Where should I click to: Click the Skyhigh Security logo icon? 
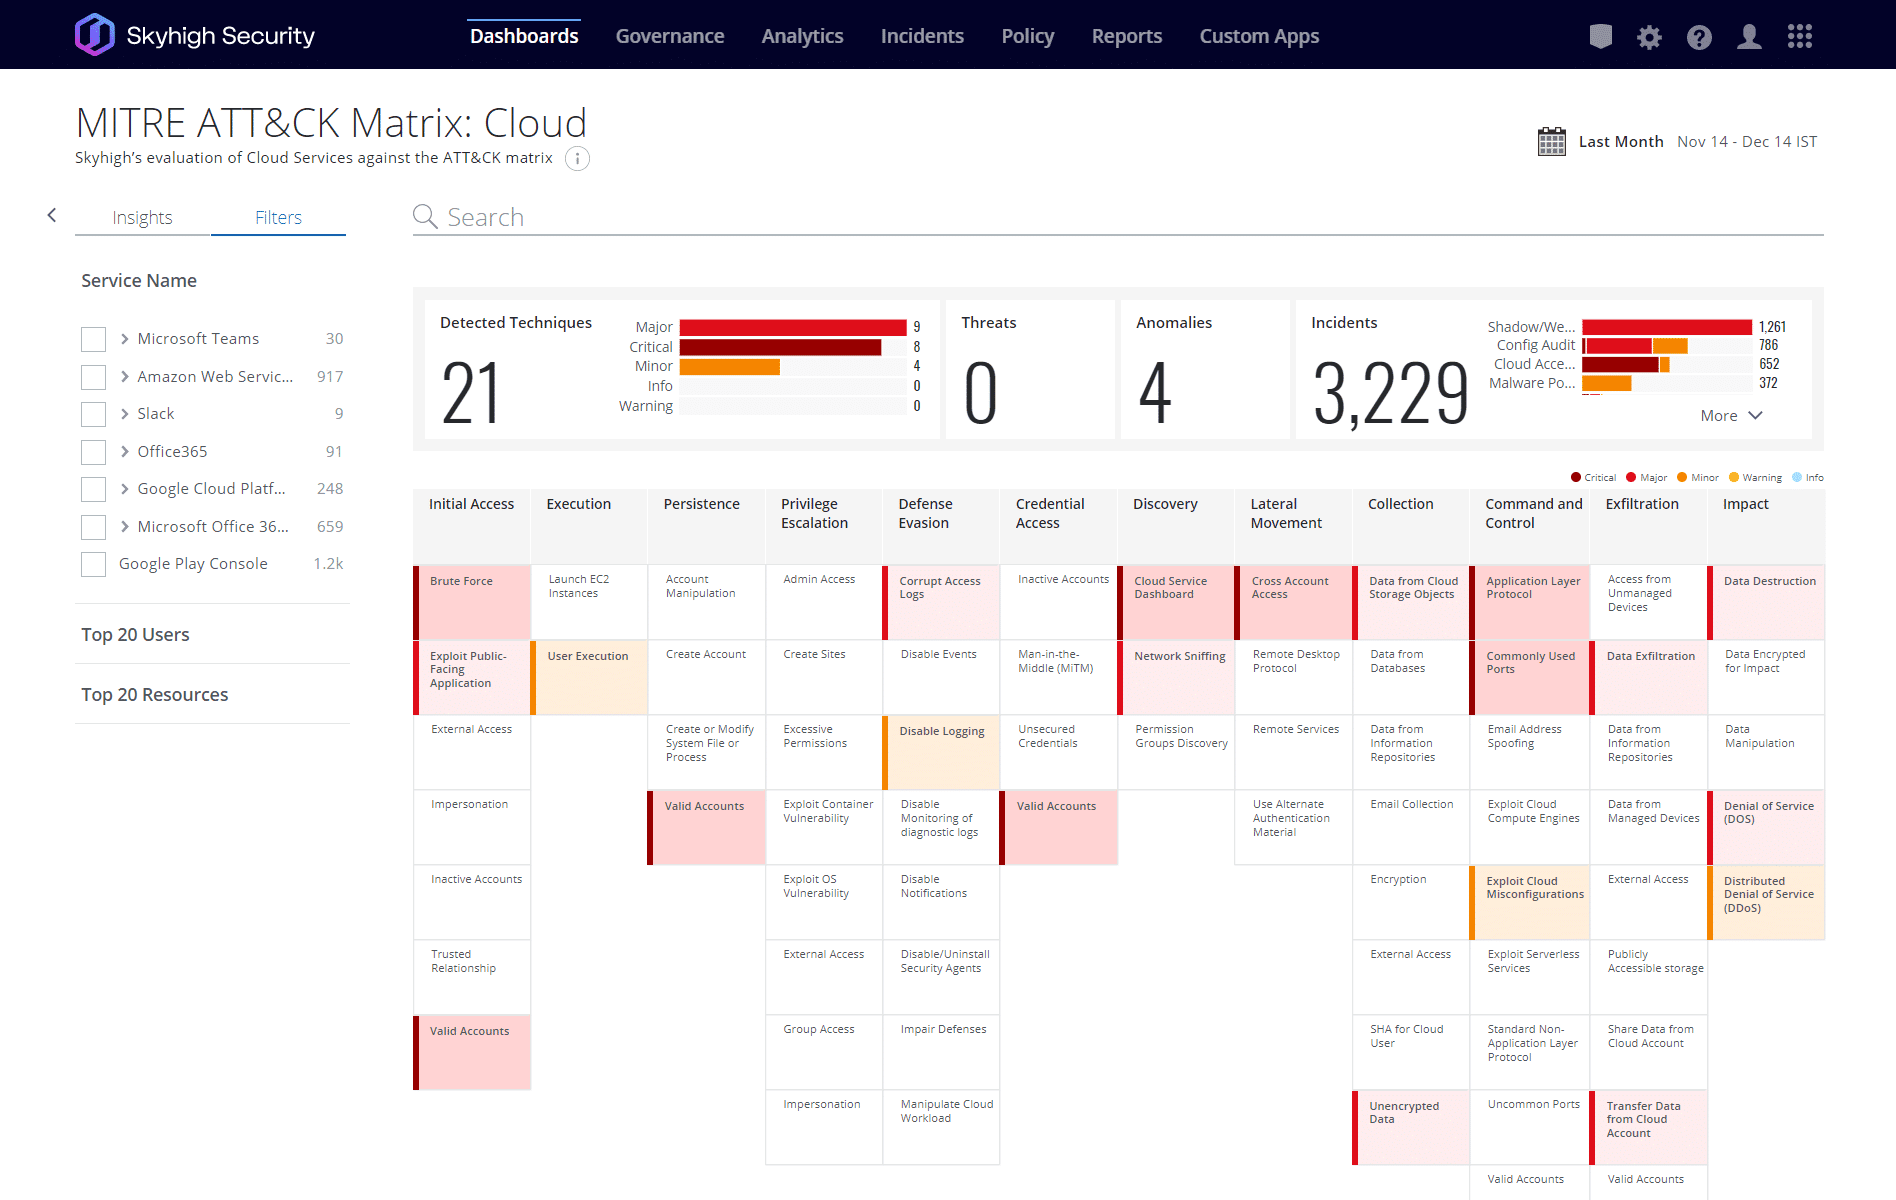[94, 35]
